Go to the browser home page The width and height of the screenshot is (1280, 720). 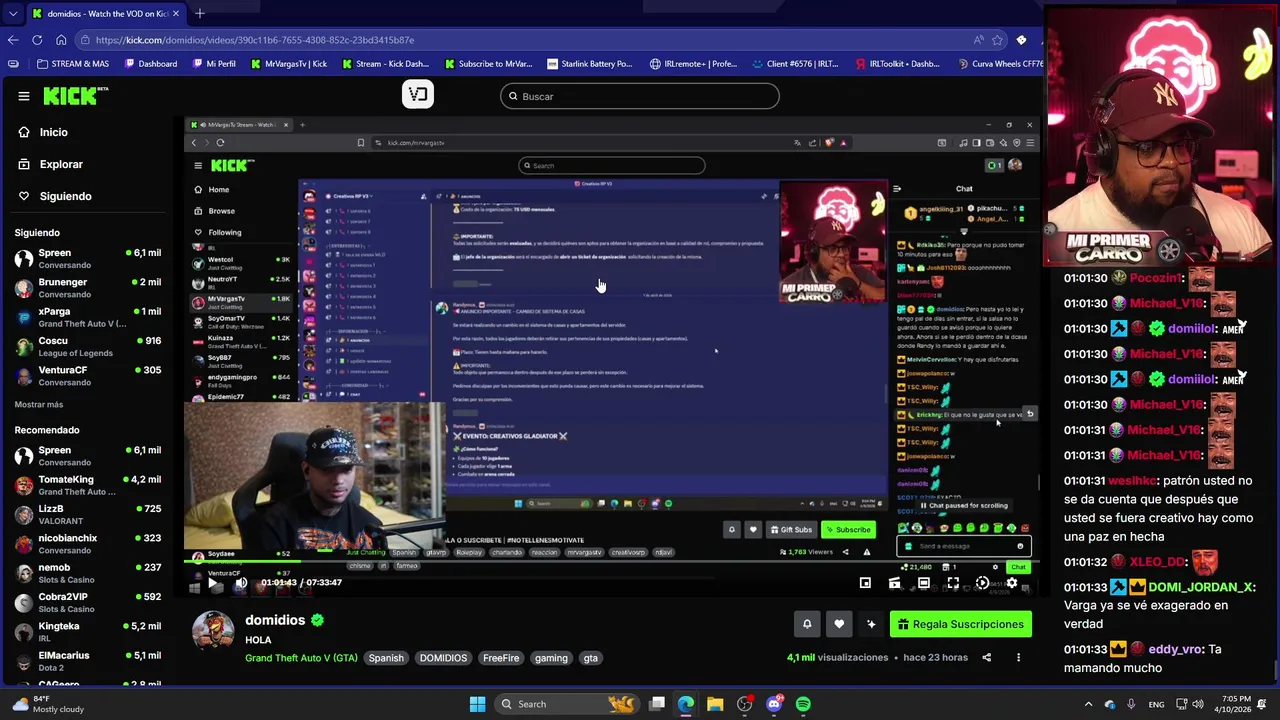tap(61, 40)
